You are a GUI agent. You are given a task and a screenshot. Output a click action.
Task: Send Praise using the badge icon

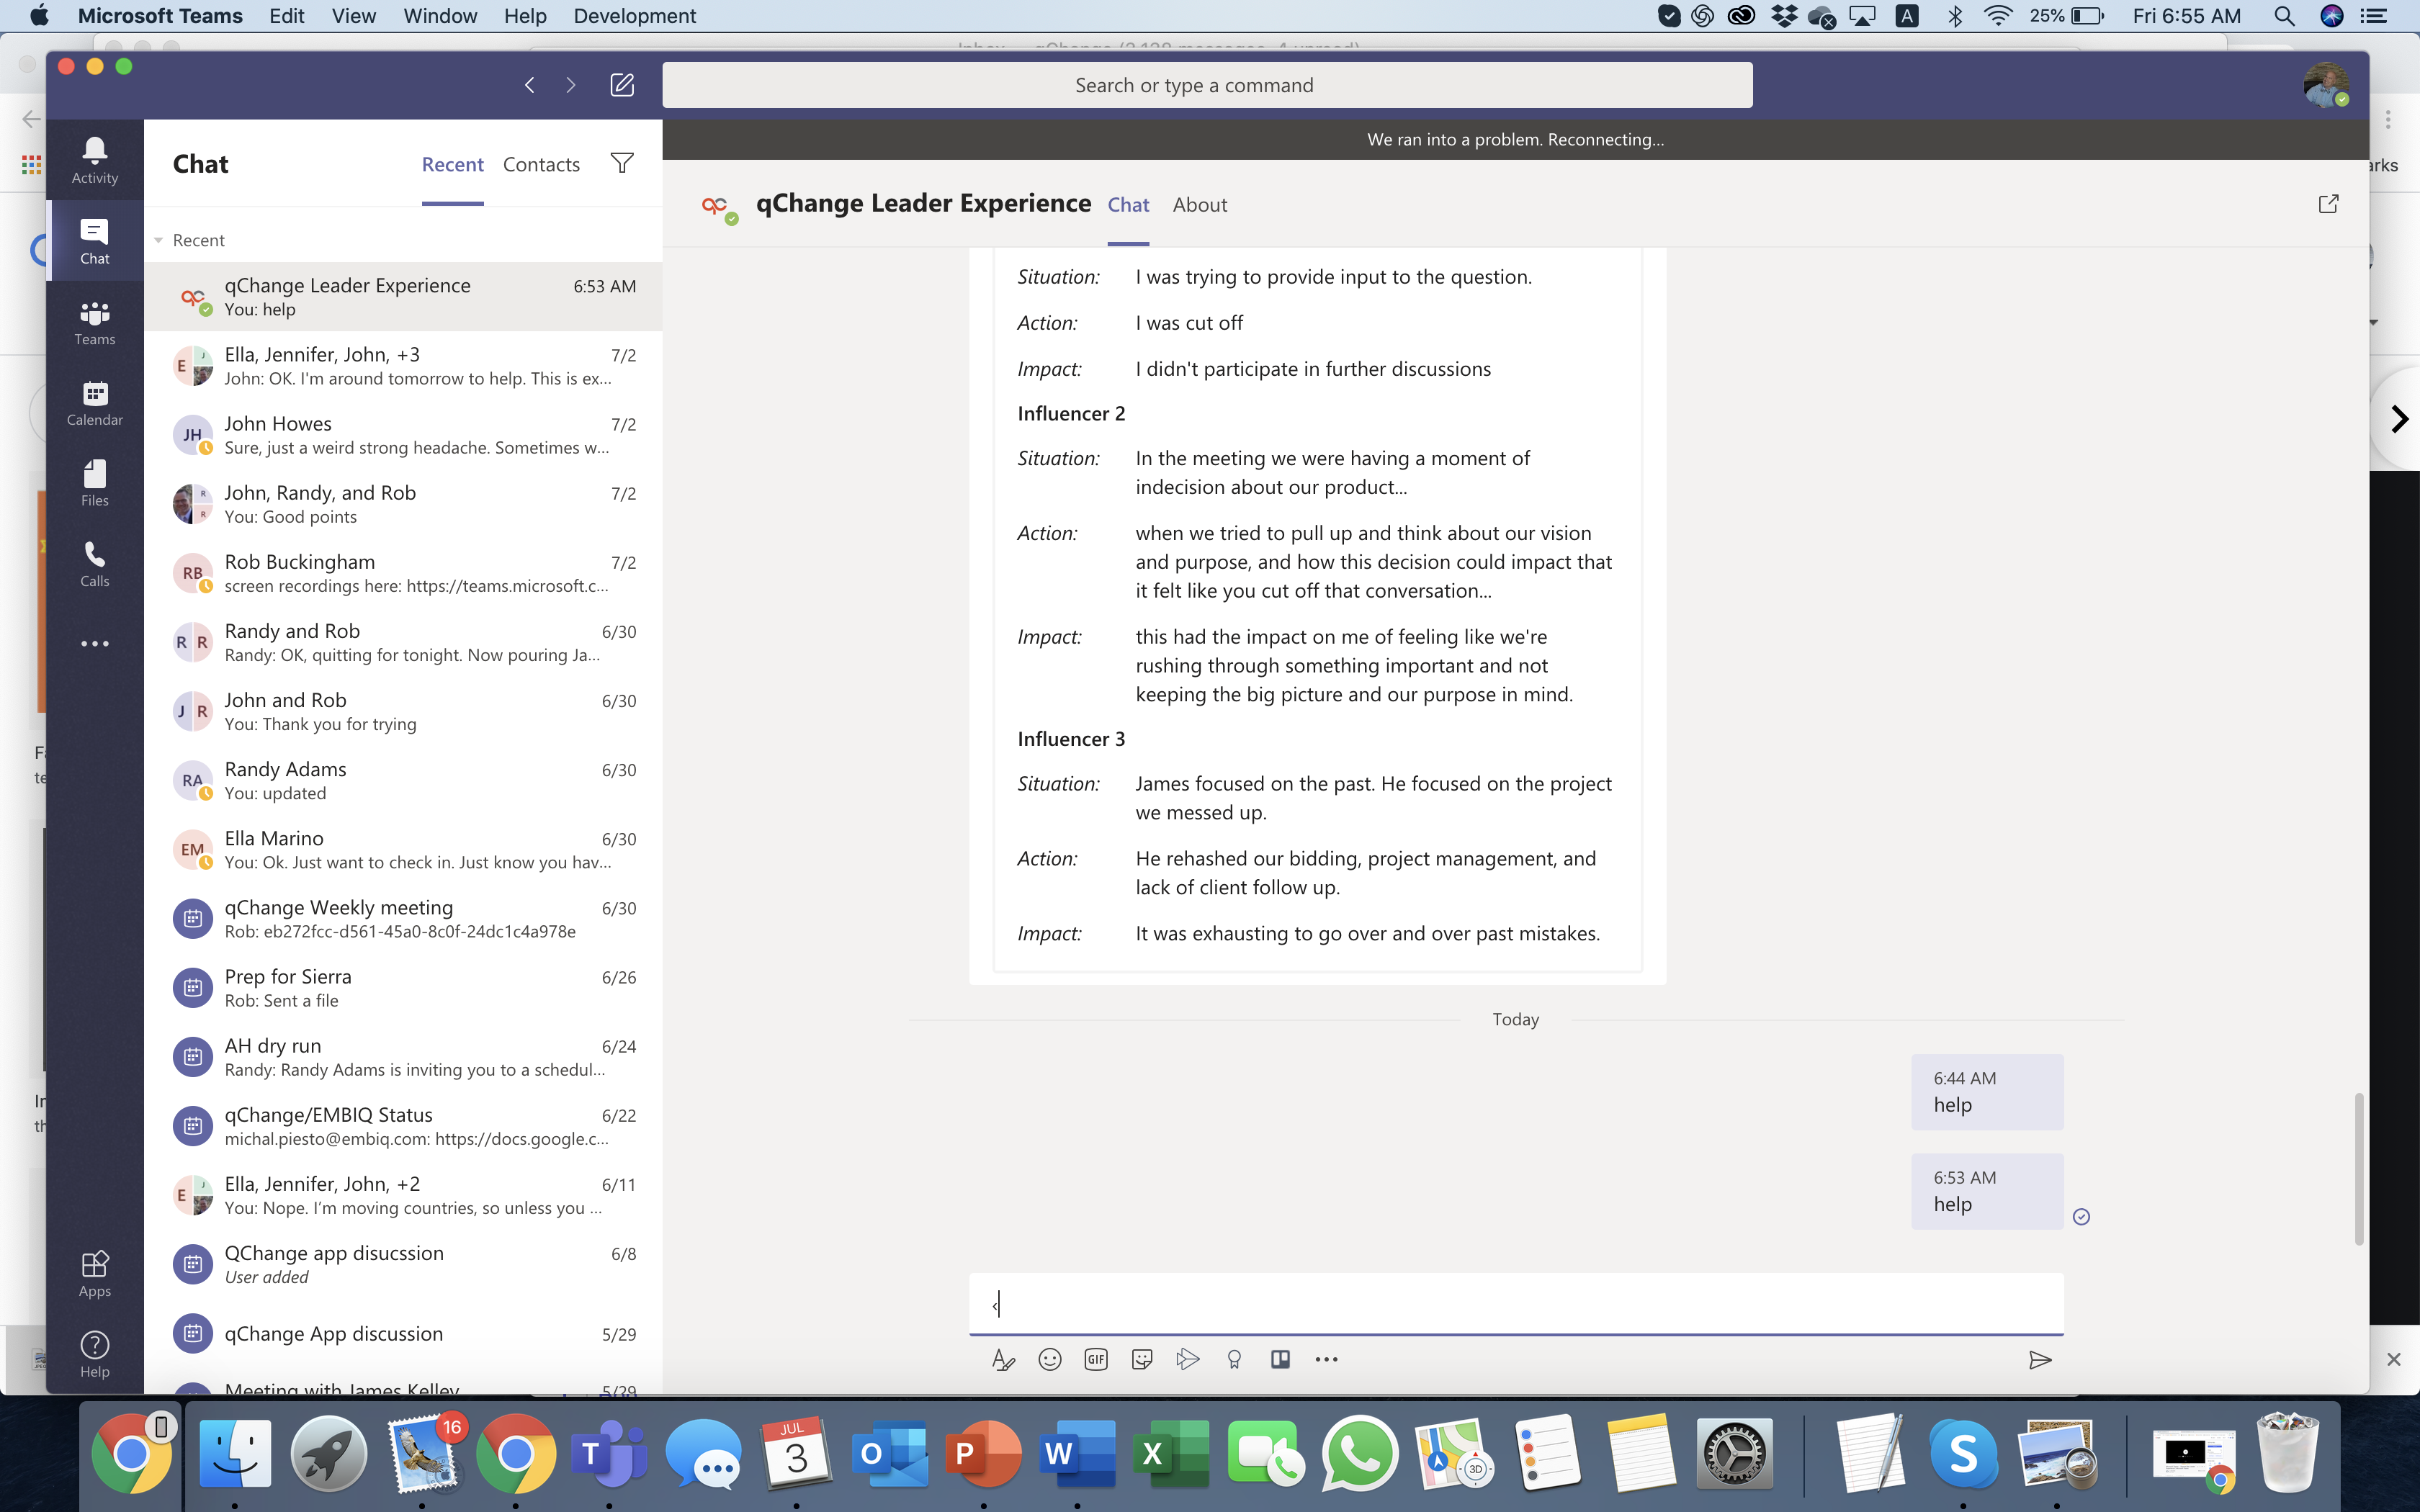[1233, 1359]
